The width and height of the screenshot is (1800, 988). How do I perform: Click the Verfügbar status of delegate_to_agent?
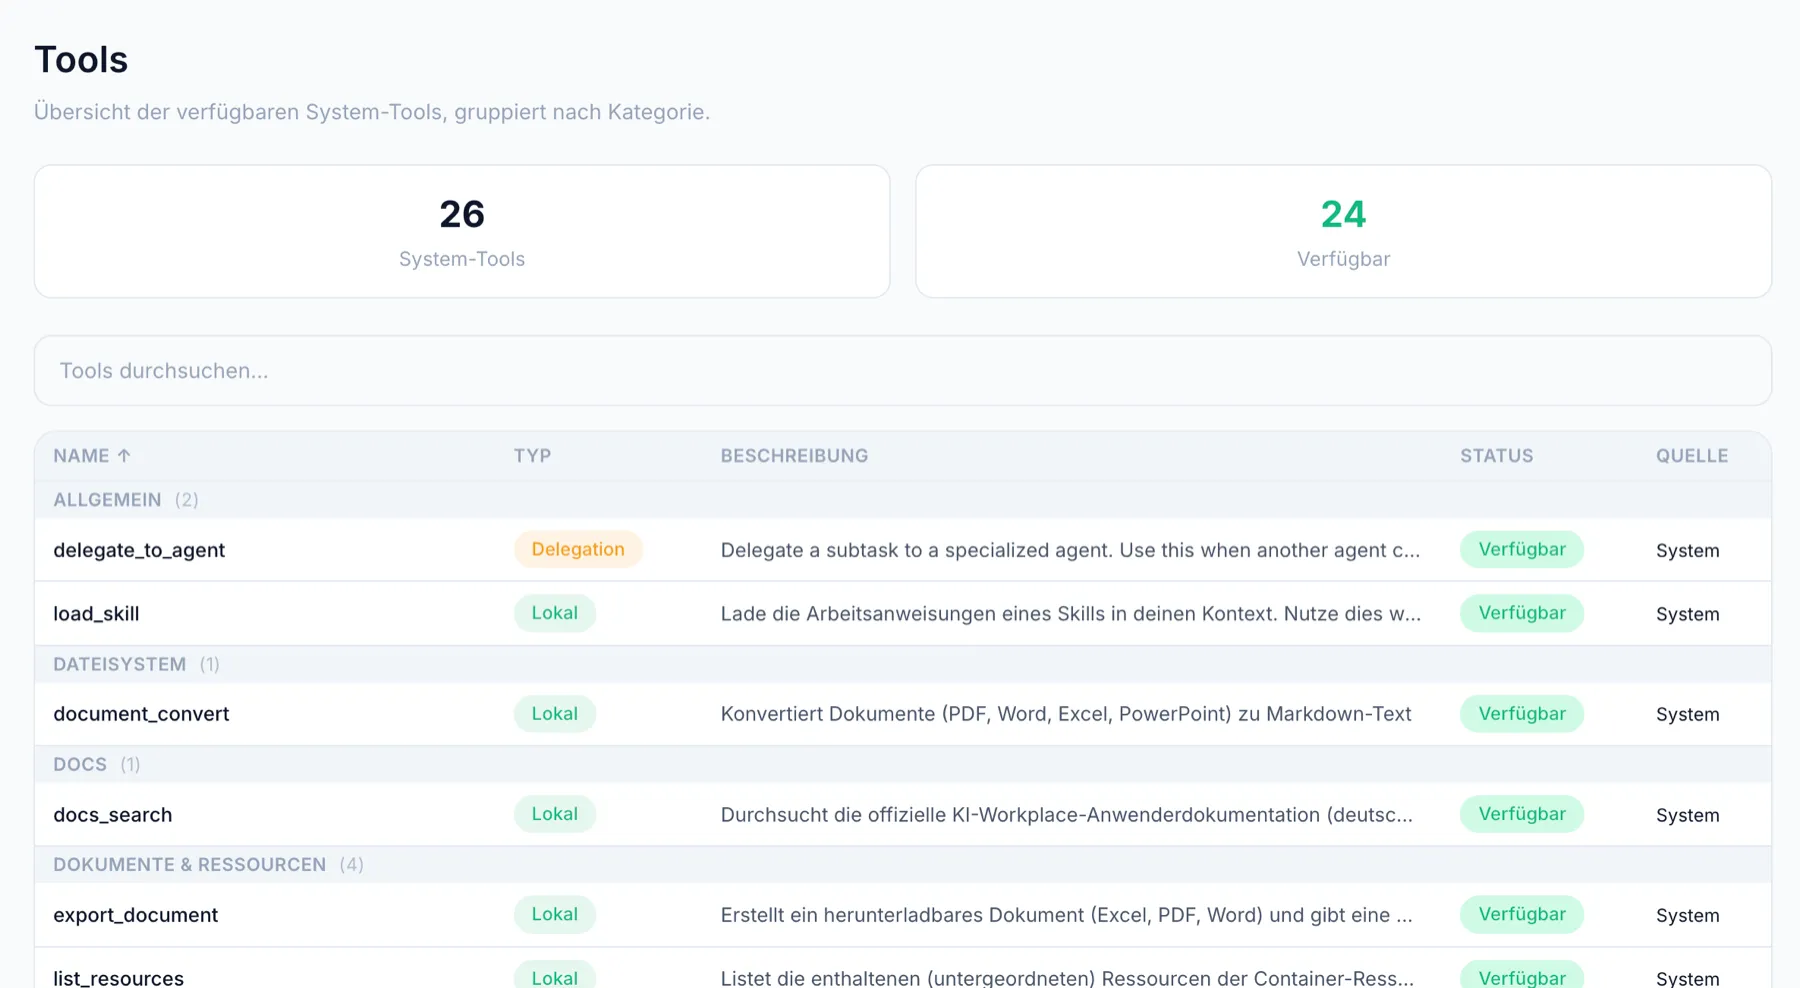tap(1522, 549)
